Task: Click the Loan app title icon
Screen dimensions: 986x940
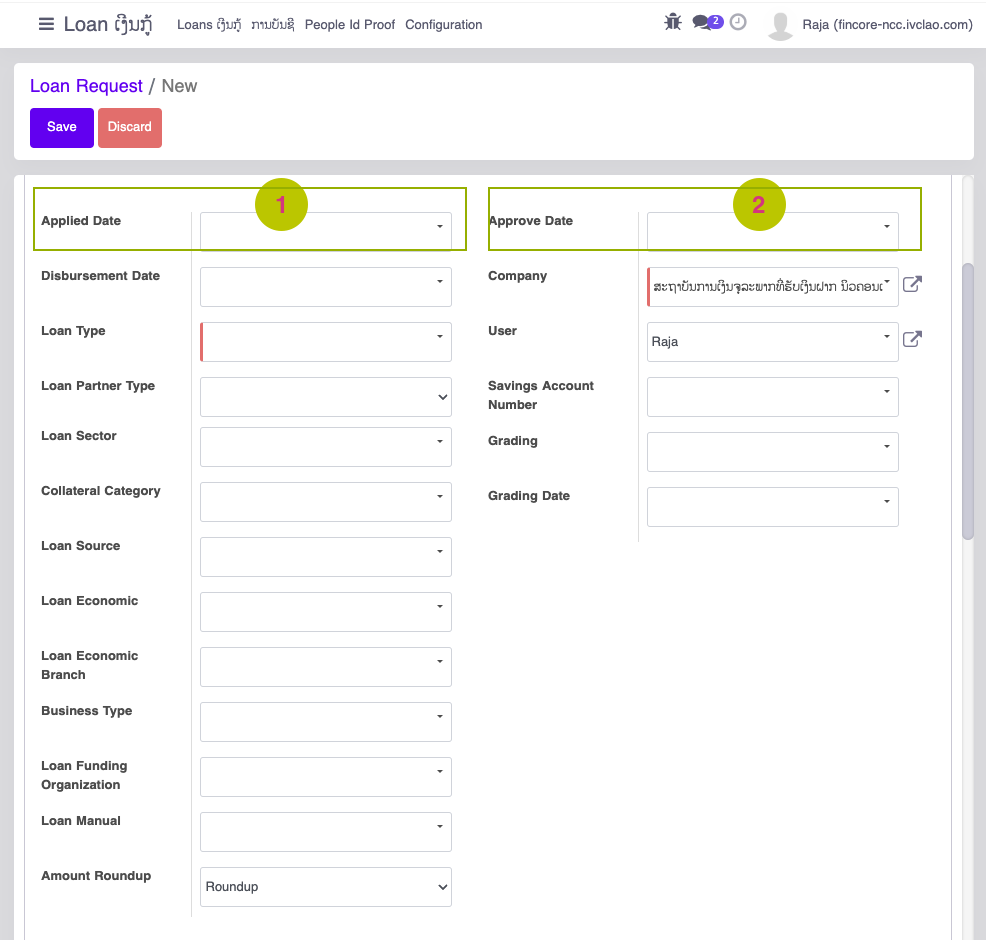Action: point(94,24)
